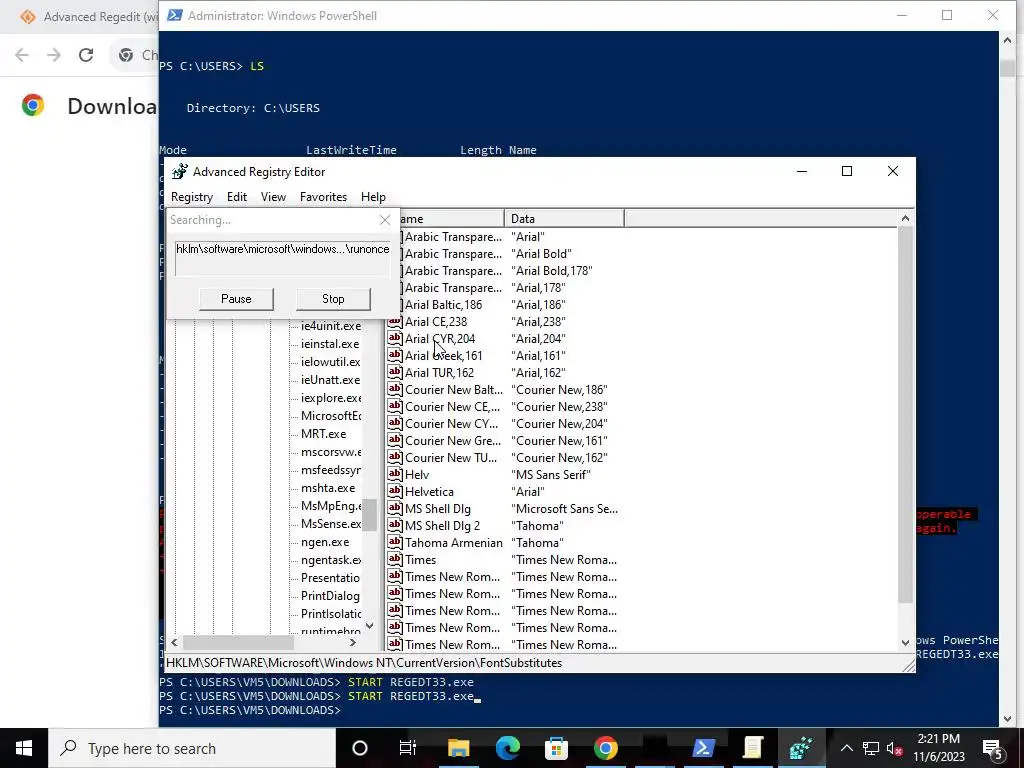The width and height of the screenshot is (1024, 768).
Task: Click string icon of Courier New Gre
Action: point(394,440)
